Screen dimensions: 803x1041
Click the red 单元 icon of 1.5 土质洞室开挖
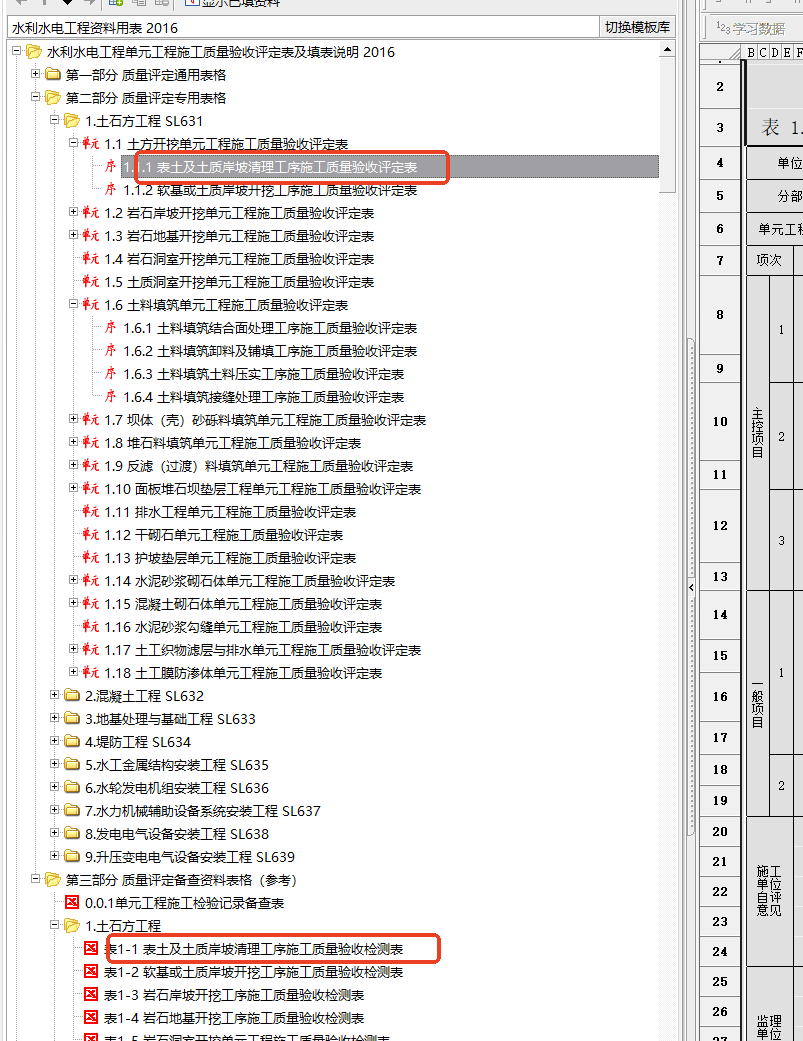click(x=91, y=281)
